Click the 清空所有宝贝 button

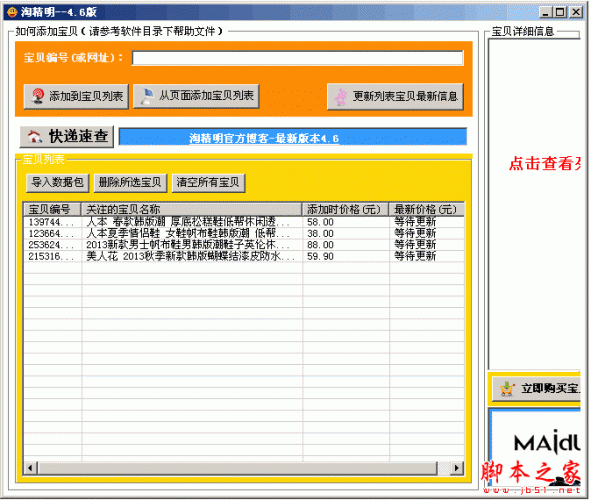click(208, 183)
